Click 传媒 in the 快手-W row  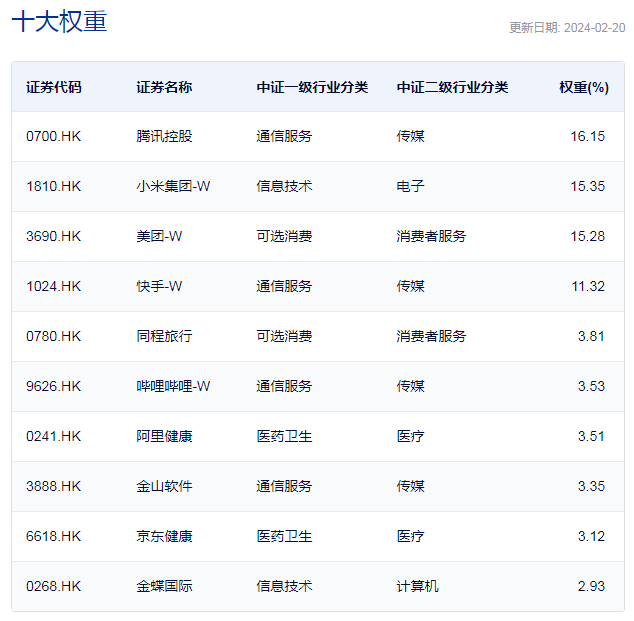(410, 286)
